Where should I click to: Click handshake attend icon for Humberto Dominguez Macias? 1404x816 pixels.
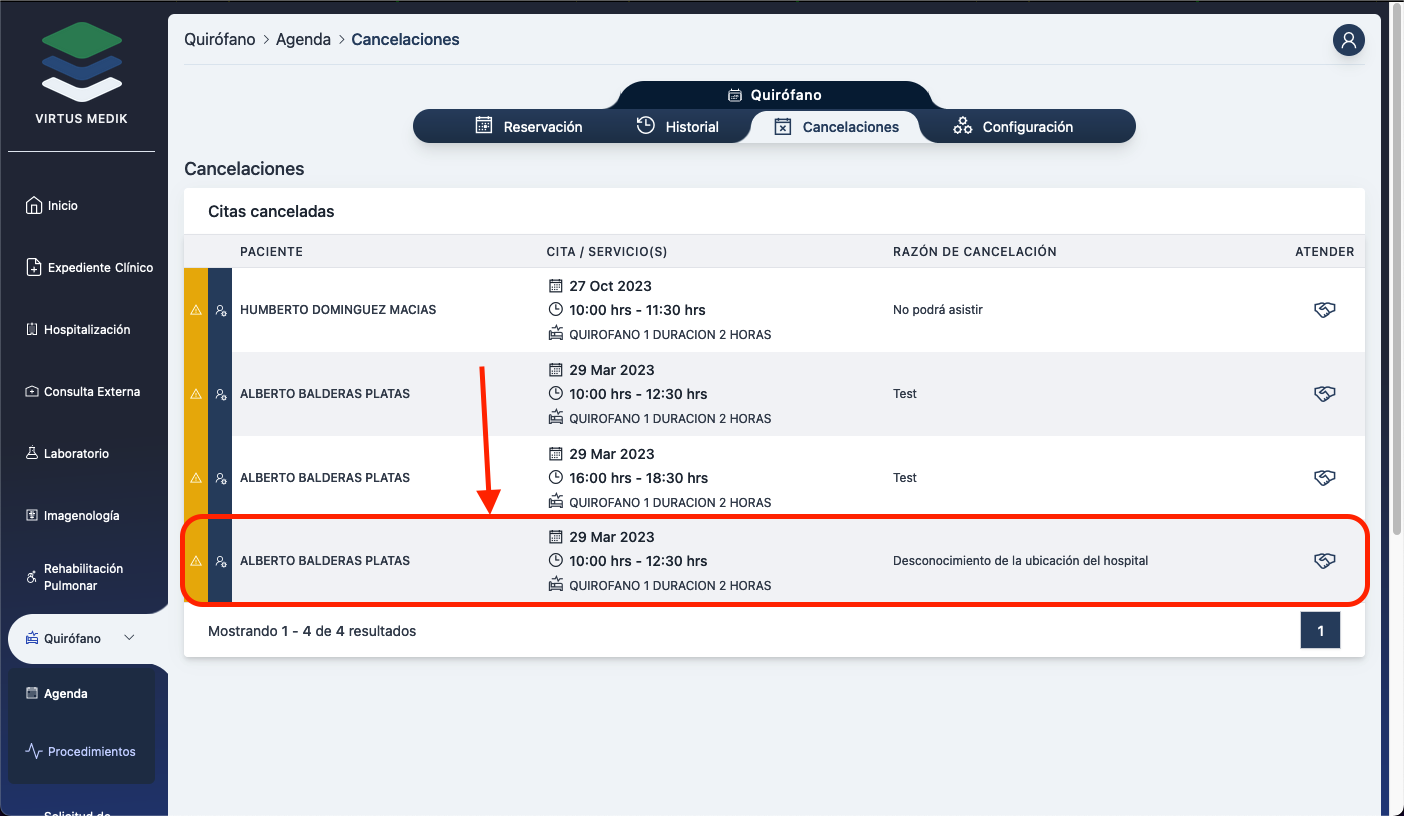point(1324,310)
